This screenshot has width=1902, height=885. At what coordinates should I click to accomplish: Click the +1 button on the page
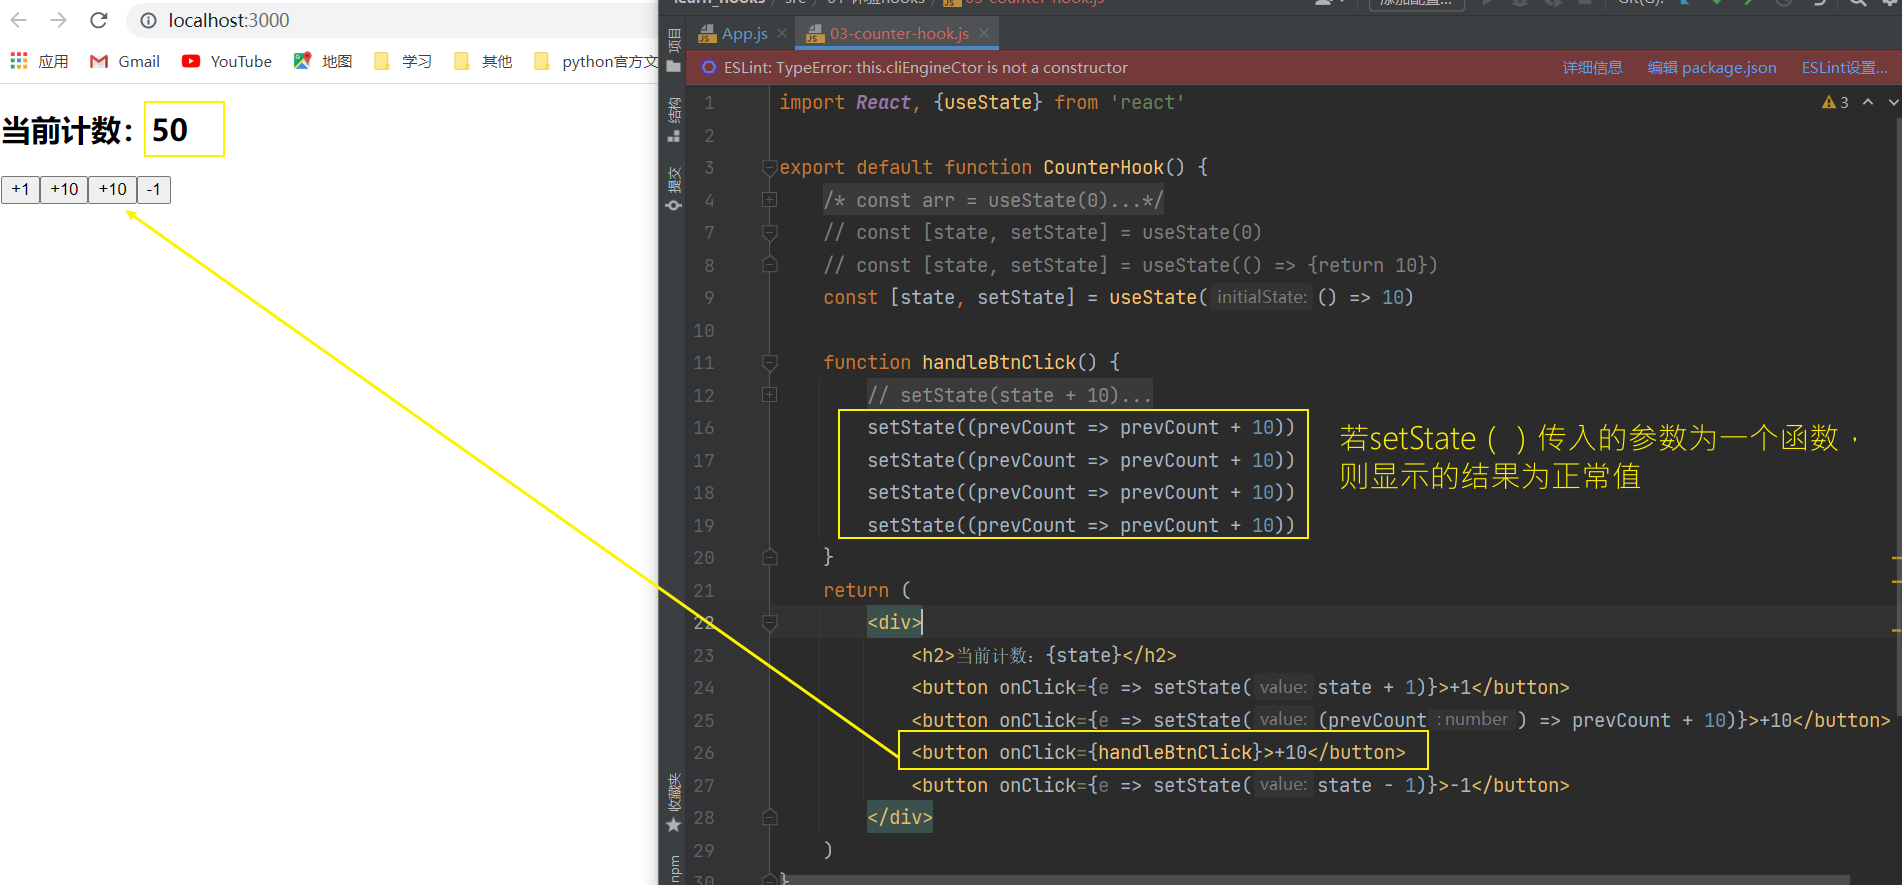[20, 189]
